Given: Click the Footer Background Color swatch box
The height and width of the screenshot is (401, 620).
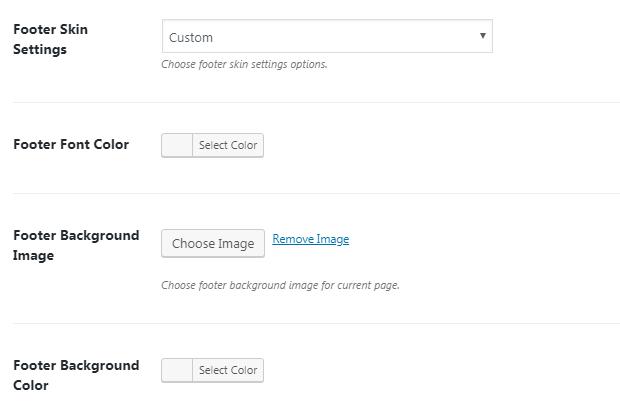Looking at the screenshot, I should click(177, 370).
